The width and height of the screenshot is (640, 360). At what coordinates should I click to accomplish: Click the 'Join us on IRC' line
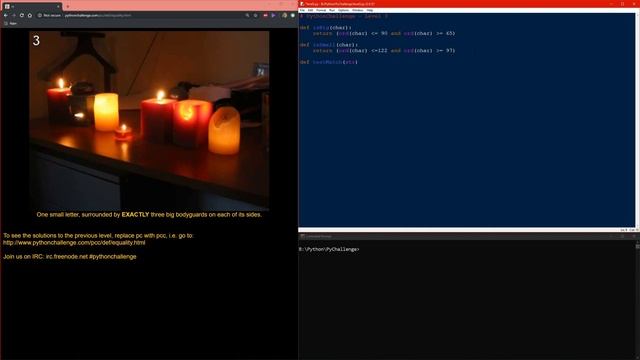tap(70, 256)
